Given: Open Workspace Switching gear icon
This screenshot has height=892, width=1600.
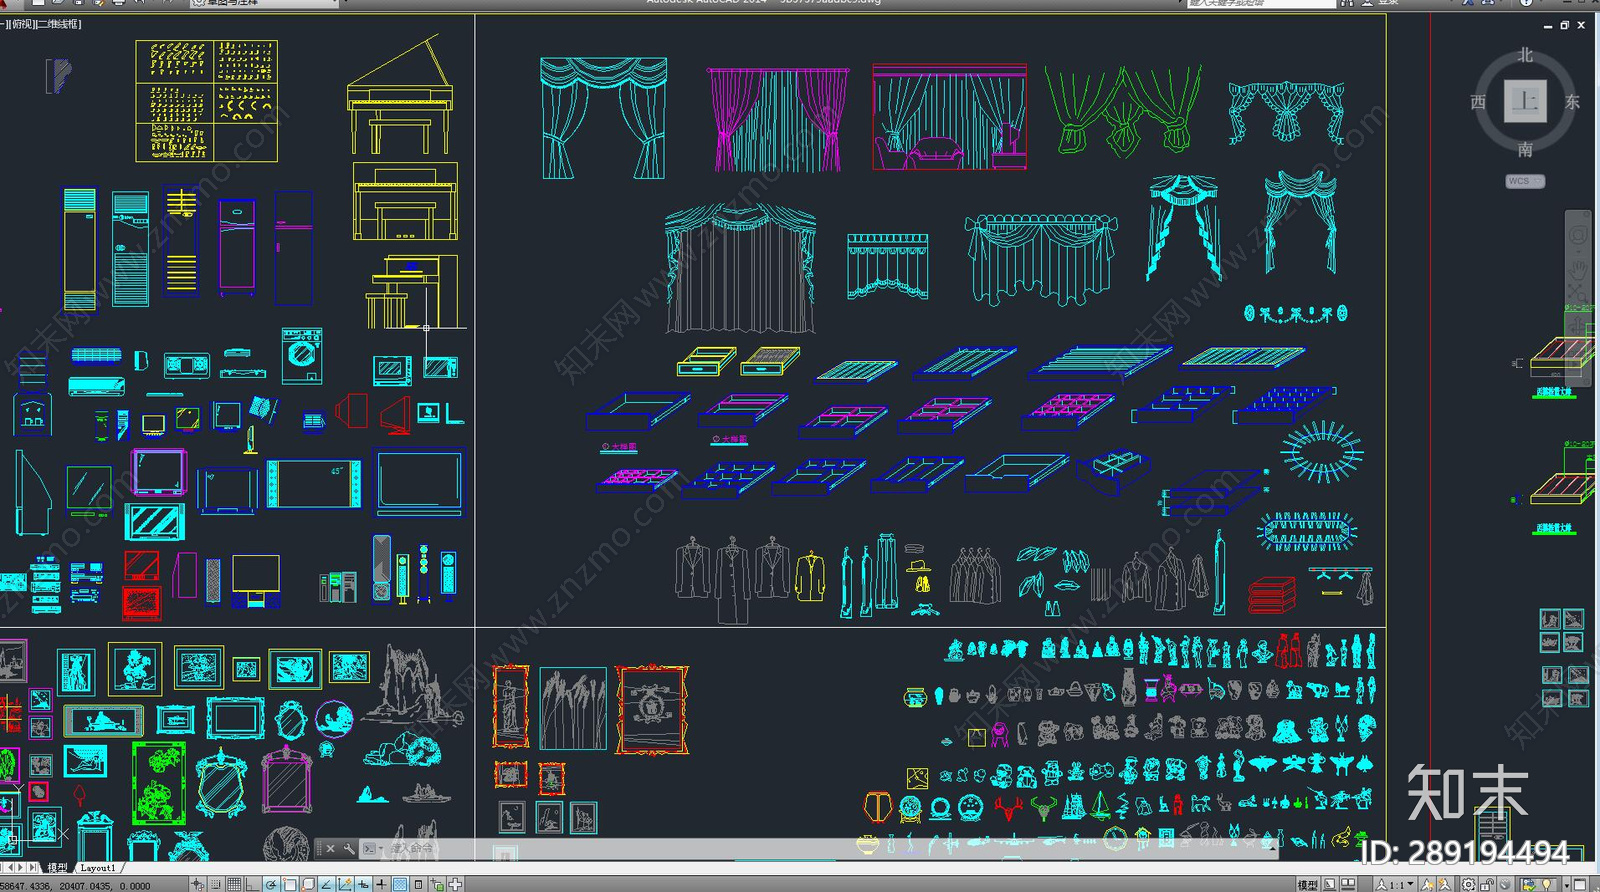Looking at the screenshot, I should tap(1468, 884).
